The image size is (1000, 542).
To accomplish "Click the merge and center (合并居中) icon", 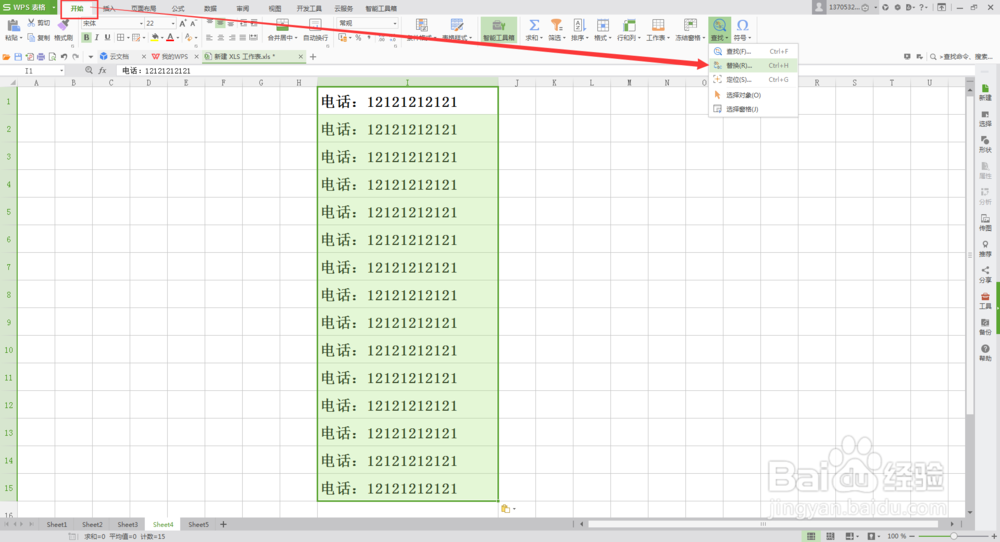I will click(281, 25).
